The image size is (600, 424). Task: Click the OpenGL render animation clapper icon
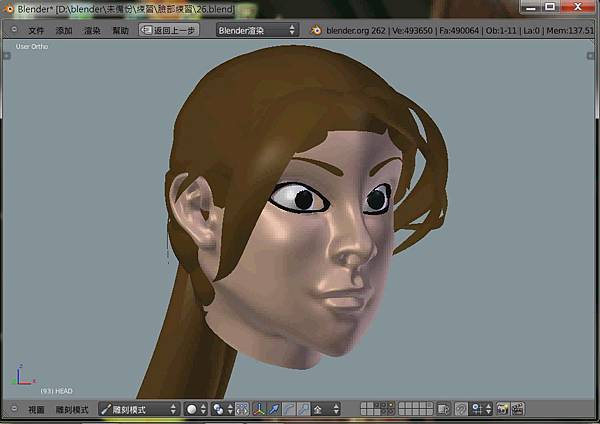tap(518, 409)
